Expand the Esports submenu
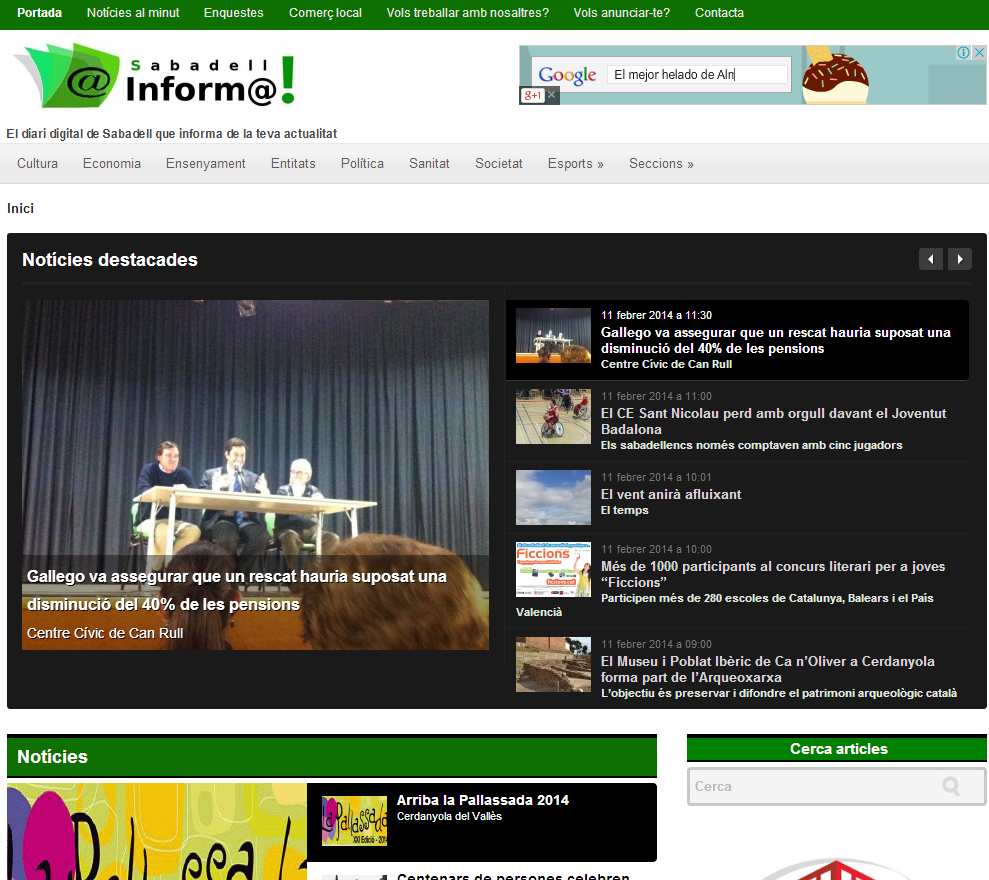Viewport: 989px width, 880px height. 575,163
